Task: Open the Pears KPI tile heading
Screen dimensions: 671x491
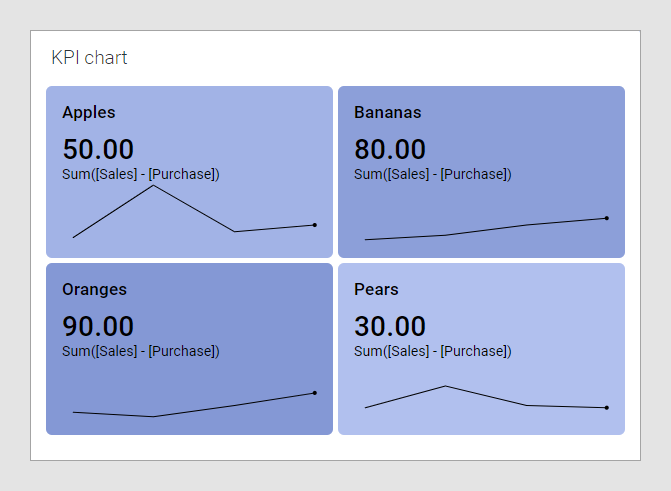Action: pyautogui.click(x=376, y=290)
